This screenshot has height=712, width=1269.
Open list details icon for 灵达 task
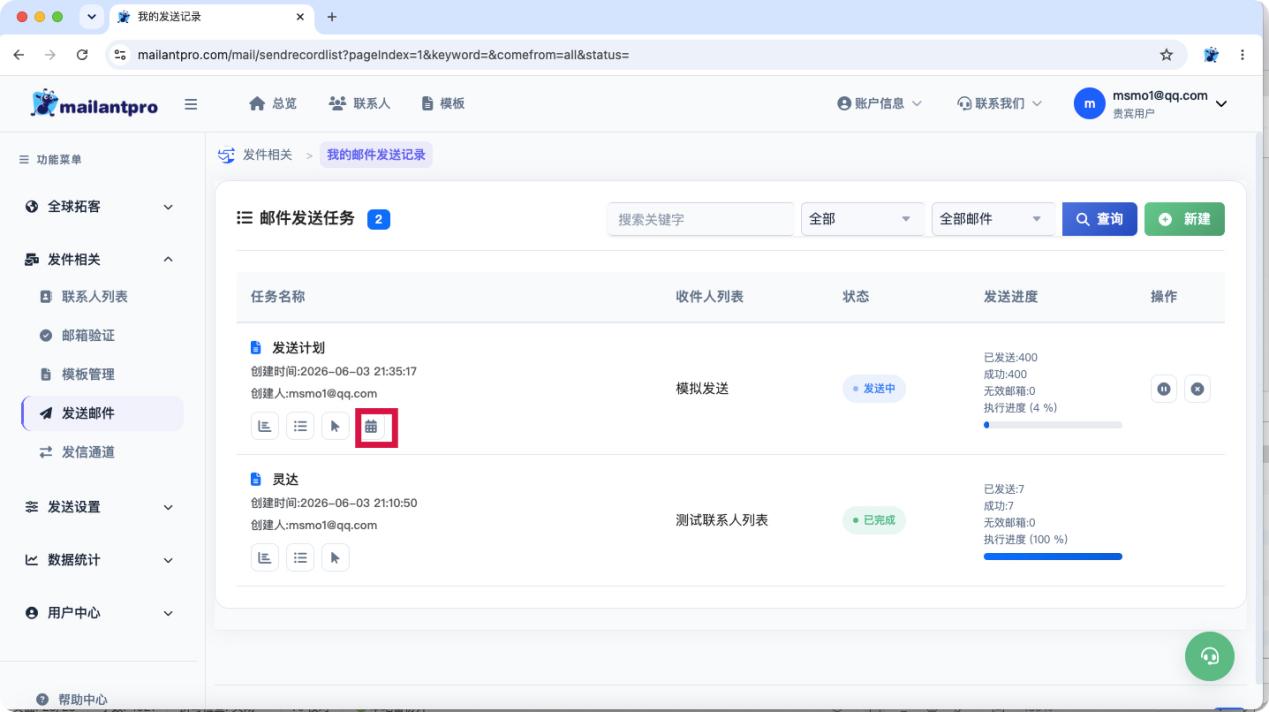pyautogui.click(x=300, y=557)
